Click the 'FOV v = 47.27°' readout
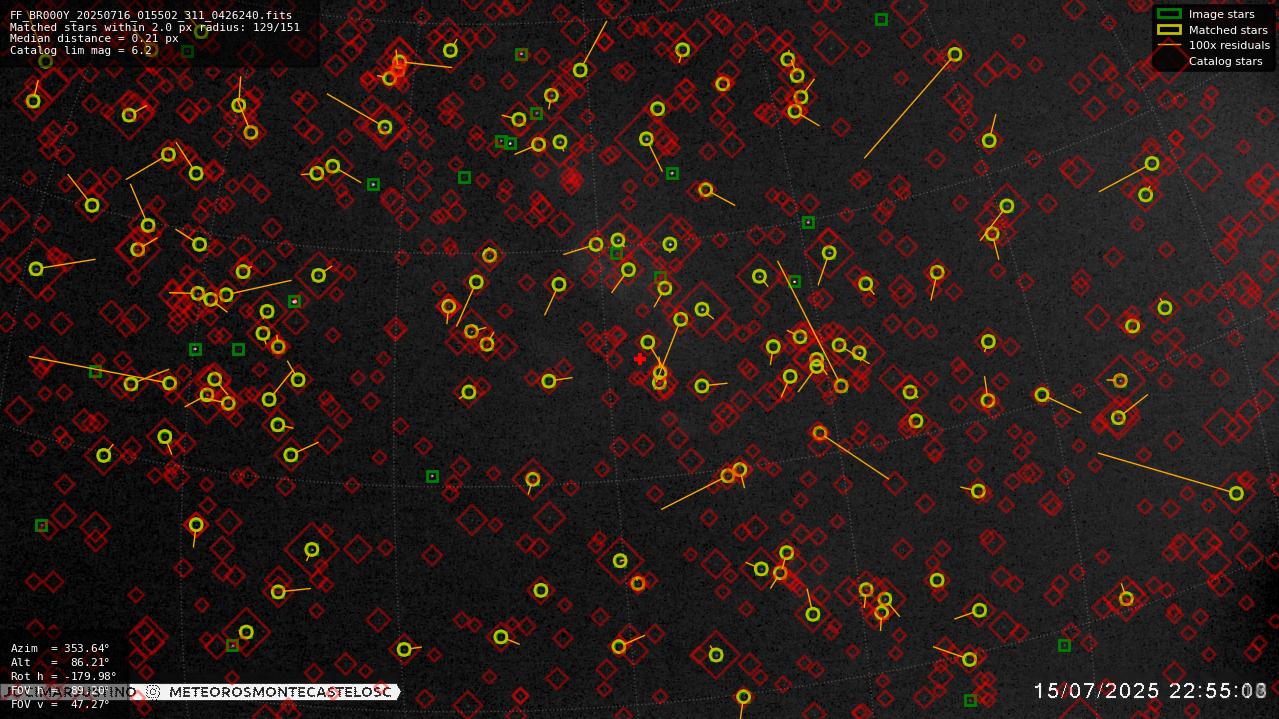Viewport: 1279px width, 719px height. [60, 704]
